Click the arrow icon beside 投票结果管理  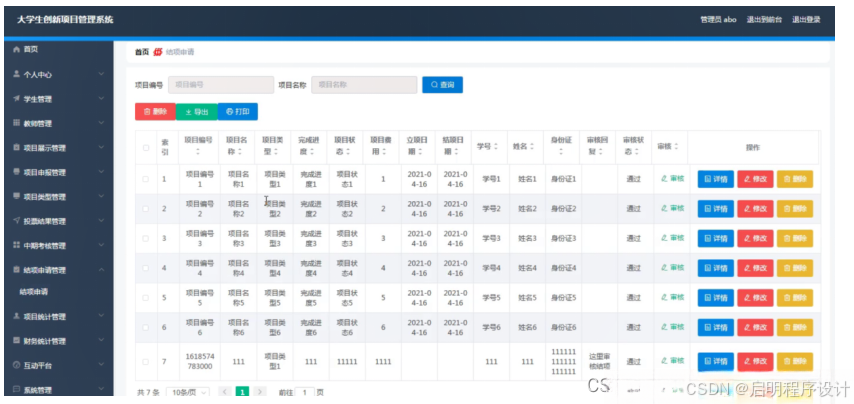[x=16, y=221]
